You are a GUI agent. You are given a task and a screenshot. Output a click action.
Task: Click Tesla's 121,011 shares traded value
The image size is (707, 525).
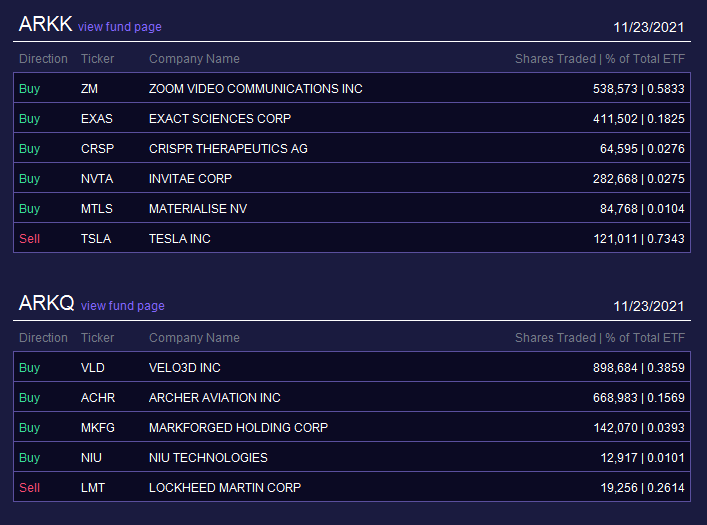point(615,239)
